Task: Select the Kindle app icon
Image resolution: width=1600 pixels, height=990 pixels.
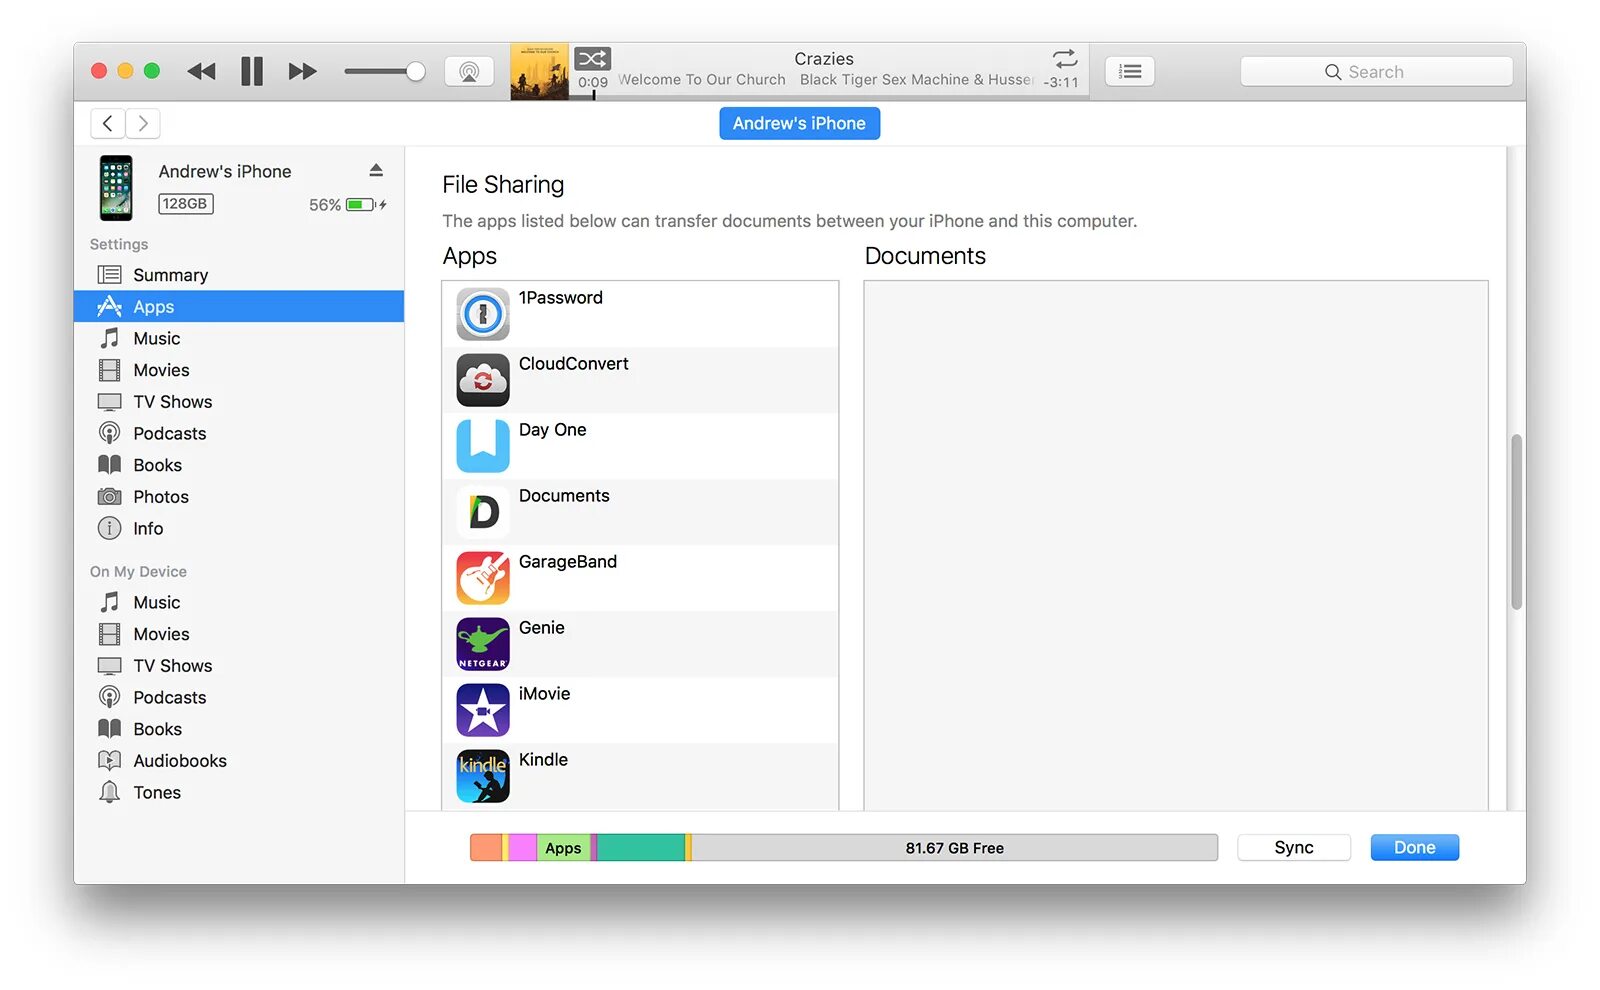Action: [483, 776]
